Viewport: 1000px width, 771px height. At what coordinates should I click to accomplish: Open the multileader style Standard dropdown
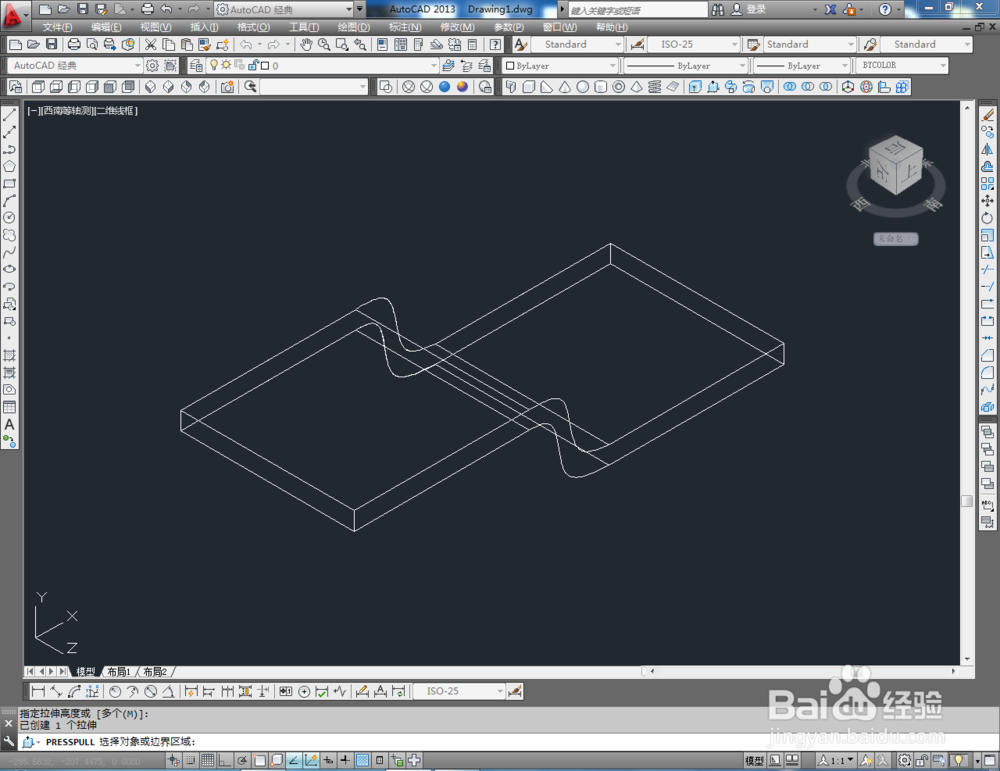pyautogui.click(x=927, y=44)
